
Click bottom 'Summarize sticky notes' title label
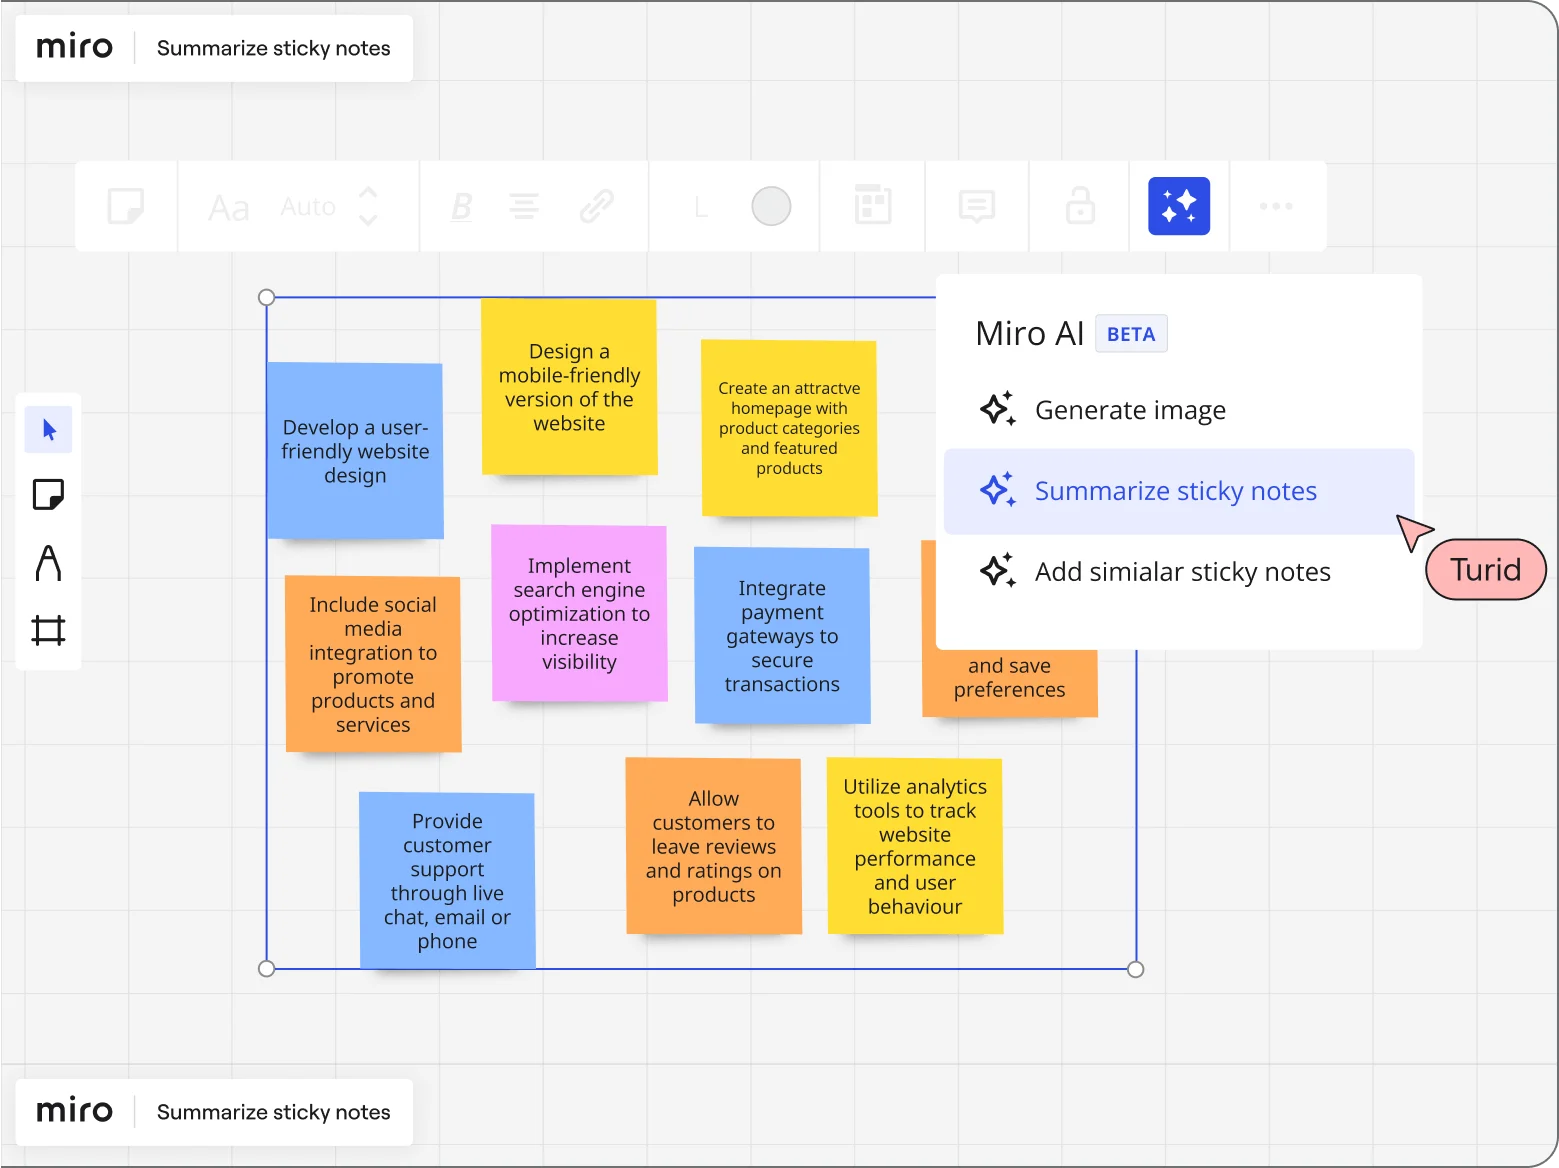point(274,1112)
